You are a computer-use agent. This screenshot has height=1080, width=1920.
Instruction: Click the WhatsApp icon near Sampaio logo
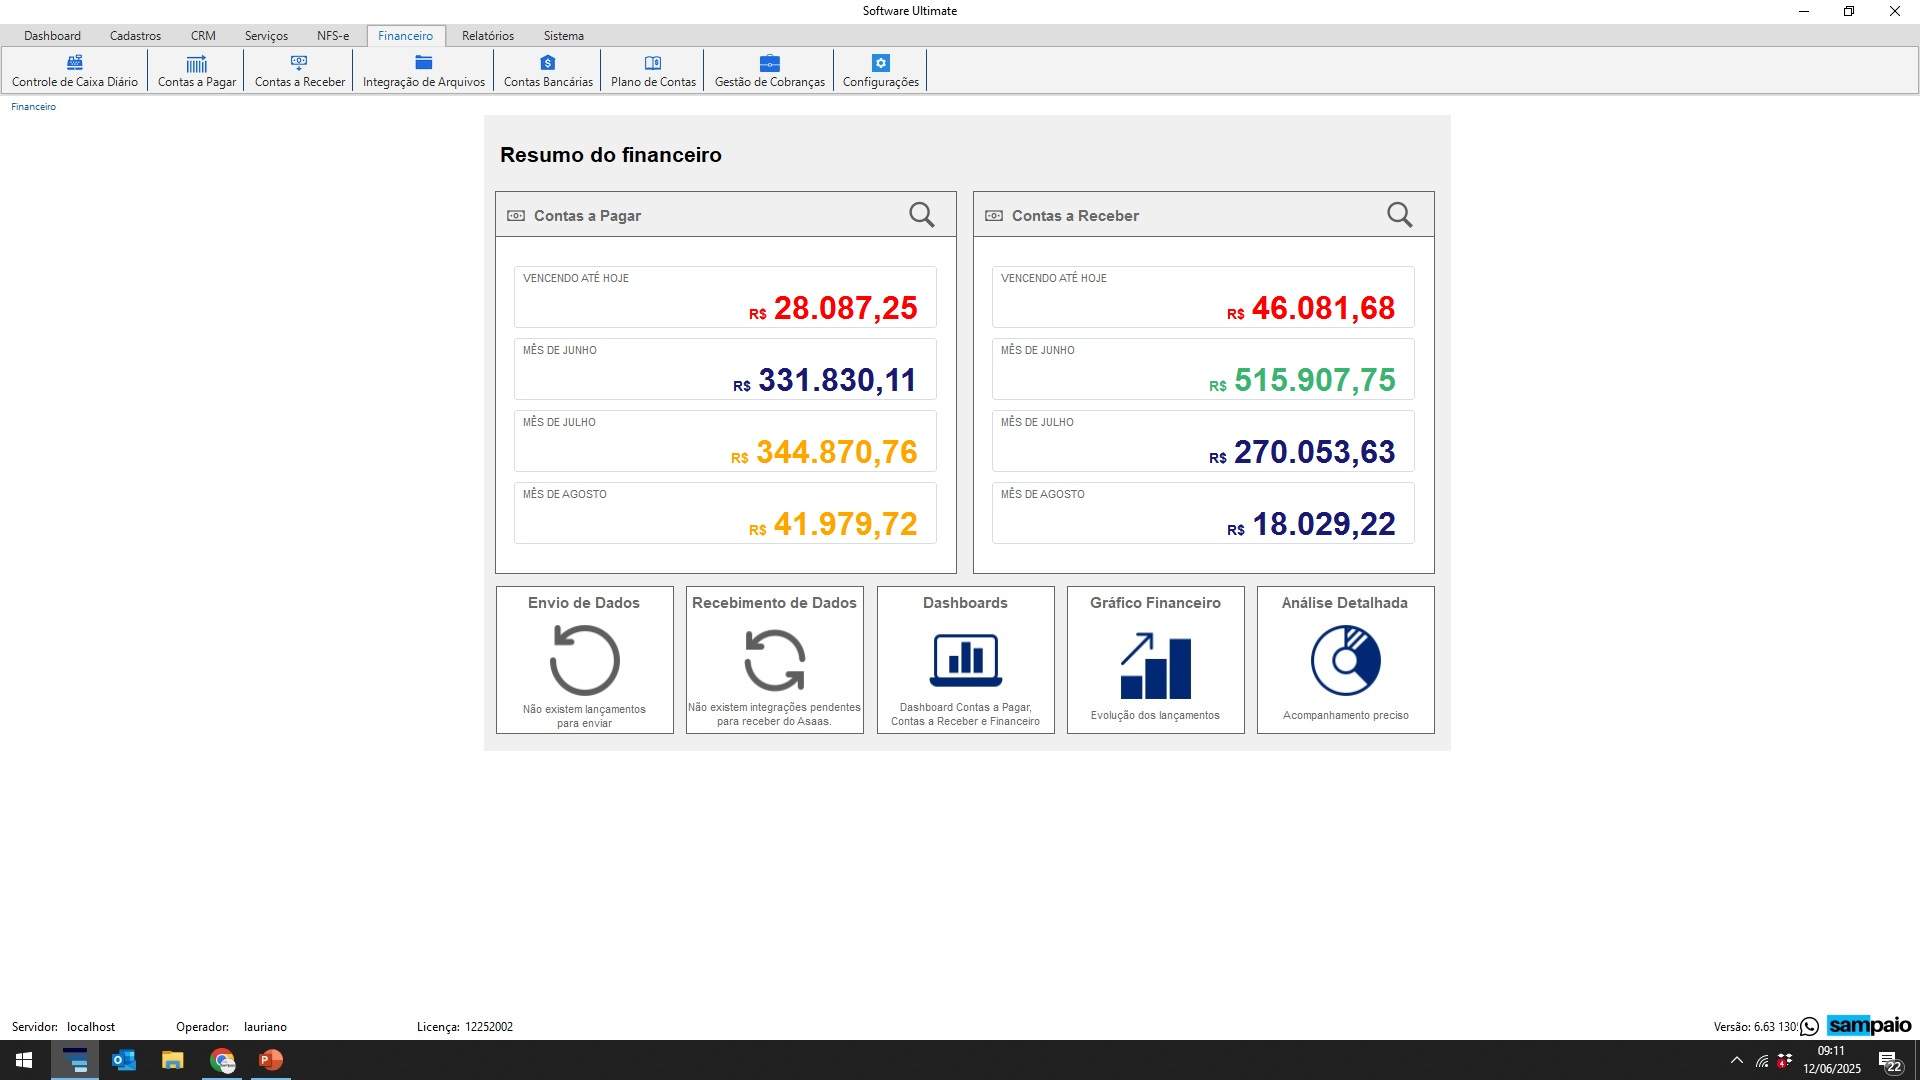1809,1027
